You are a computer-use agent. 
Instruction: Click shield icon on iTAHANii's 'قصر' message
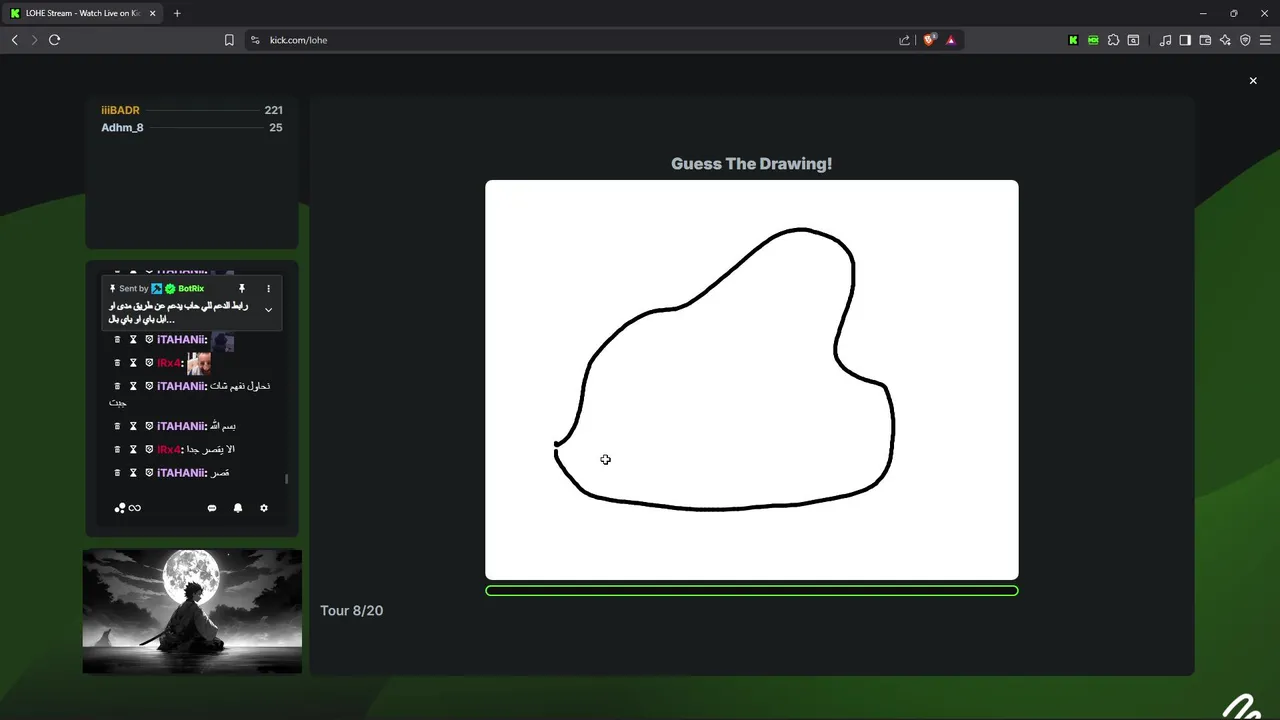point(149,473)
